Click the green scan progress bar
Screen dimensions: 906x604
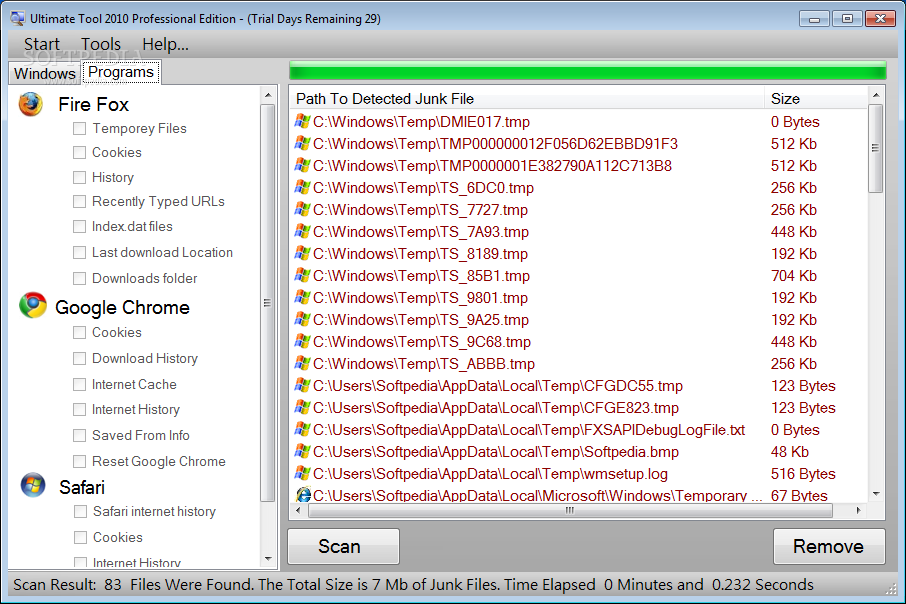click(x=588, y=71)
